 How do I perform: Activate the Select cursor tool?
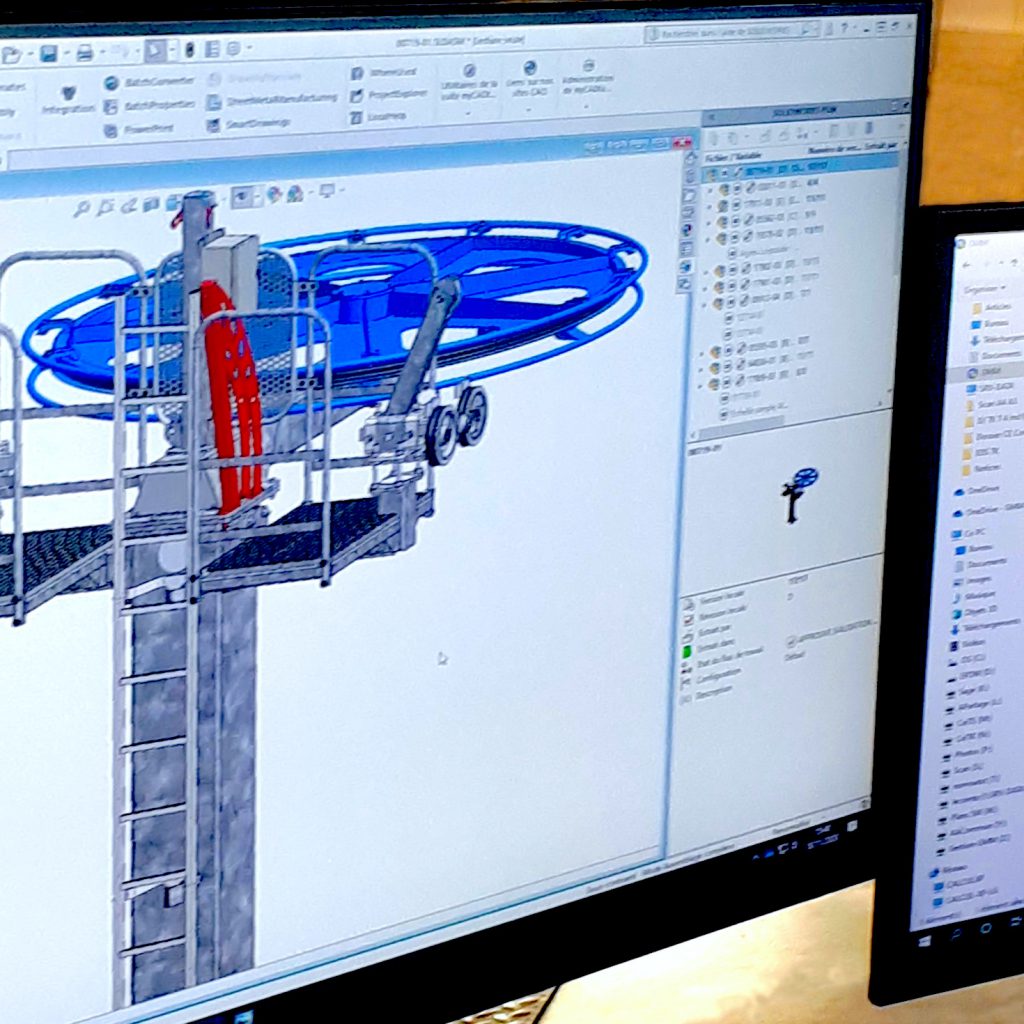(155, 50)
